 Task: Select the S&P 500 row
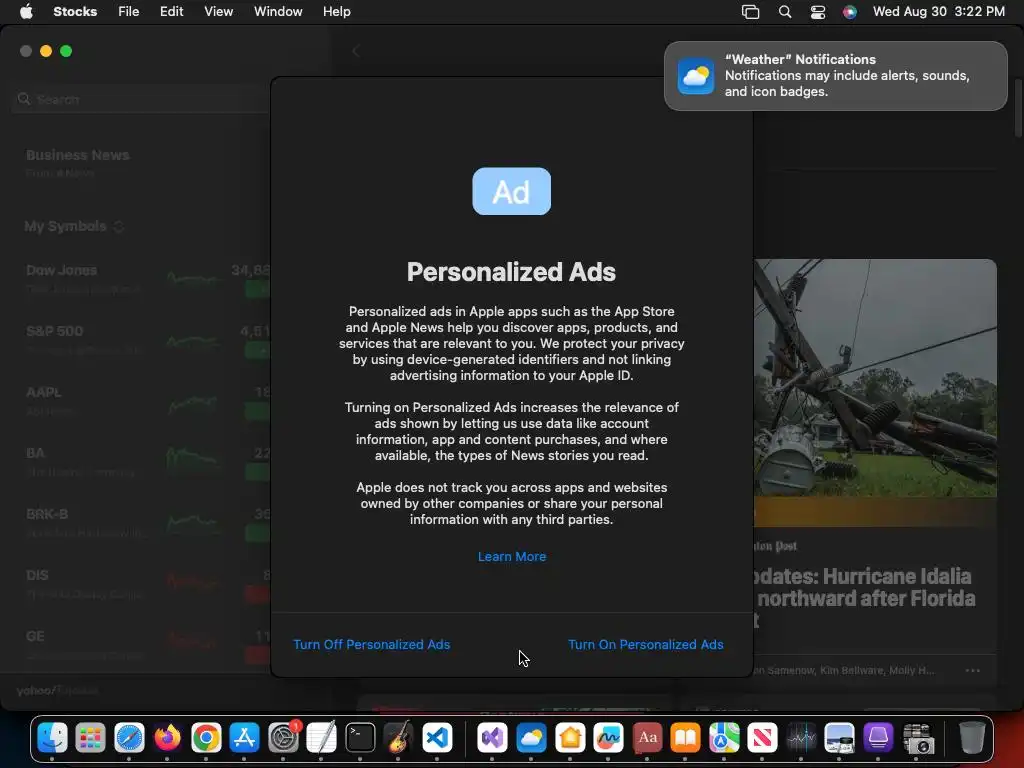(148, 340)
